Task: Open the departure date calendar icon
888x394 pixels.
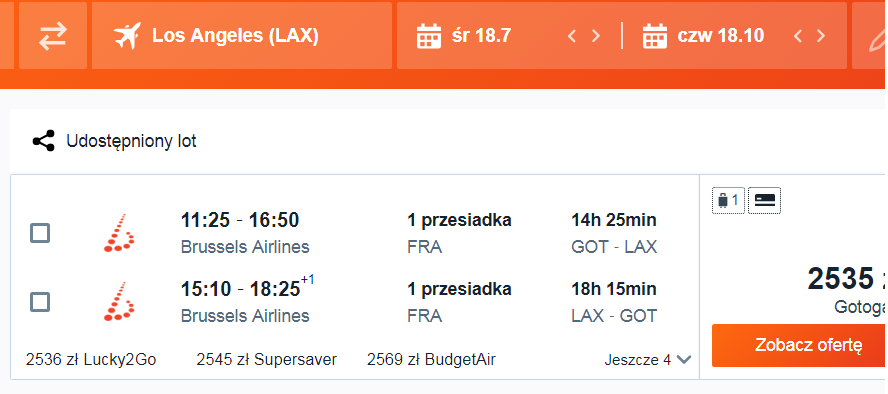Action: click(x=429, y=36)
